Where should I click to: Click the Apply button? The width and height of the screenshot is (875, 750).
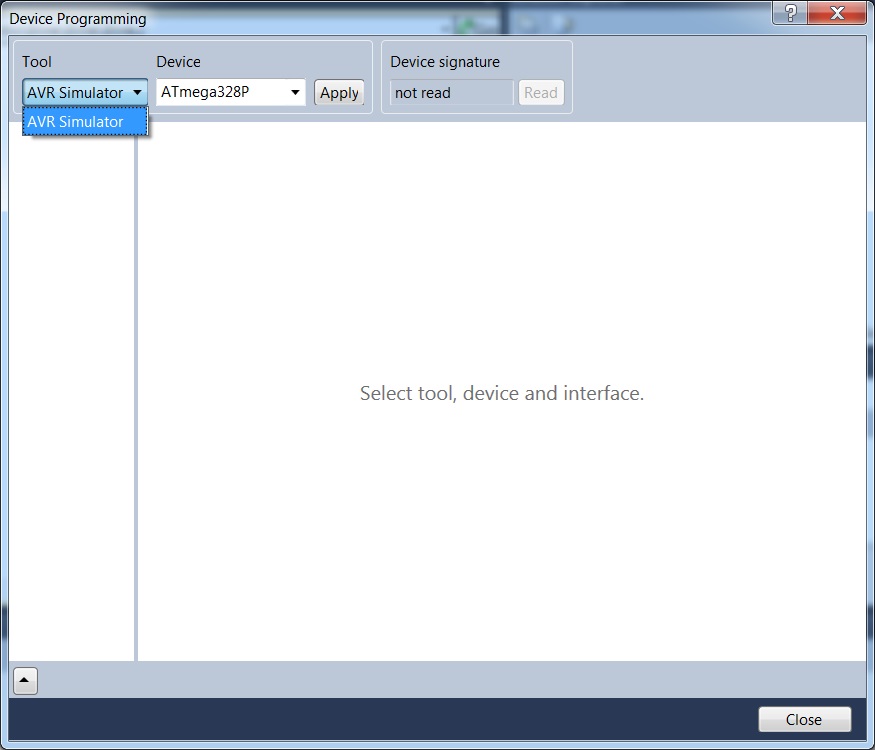click(339, 93)
